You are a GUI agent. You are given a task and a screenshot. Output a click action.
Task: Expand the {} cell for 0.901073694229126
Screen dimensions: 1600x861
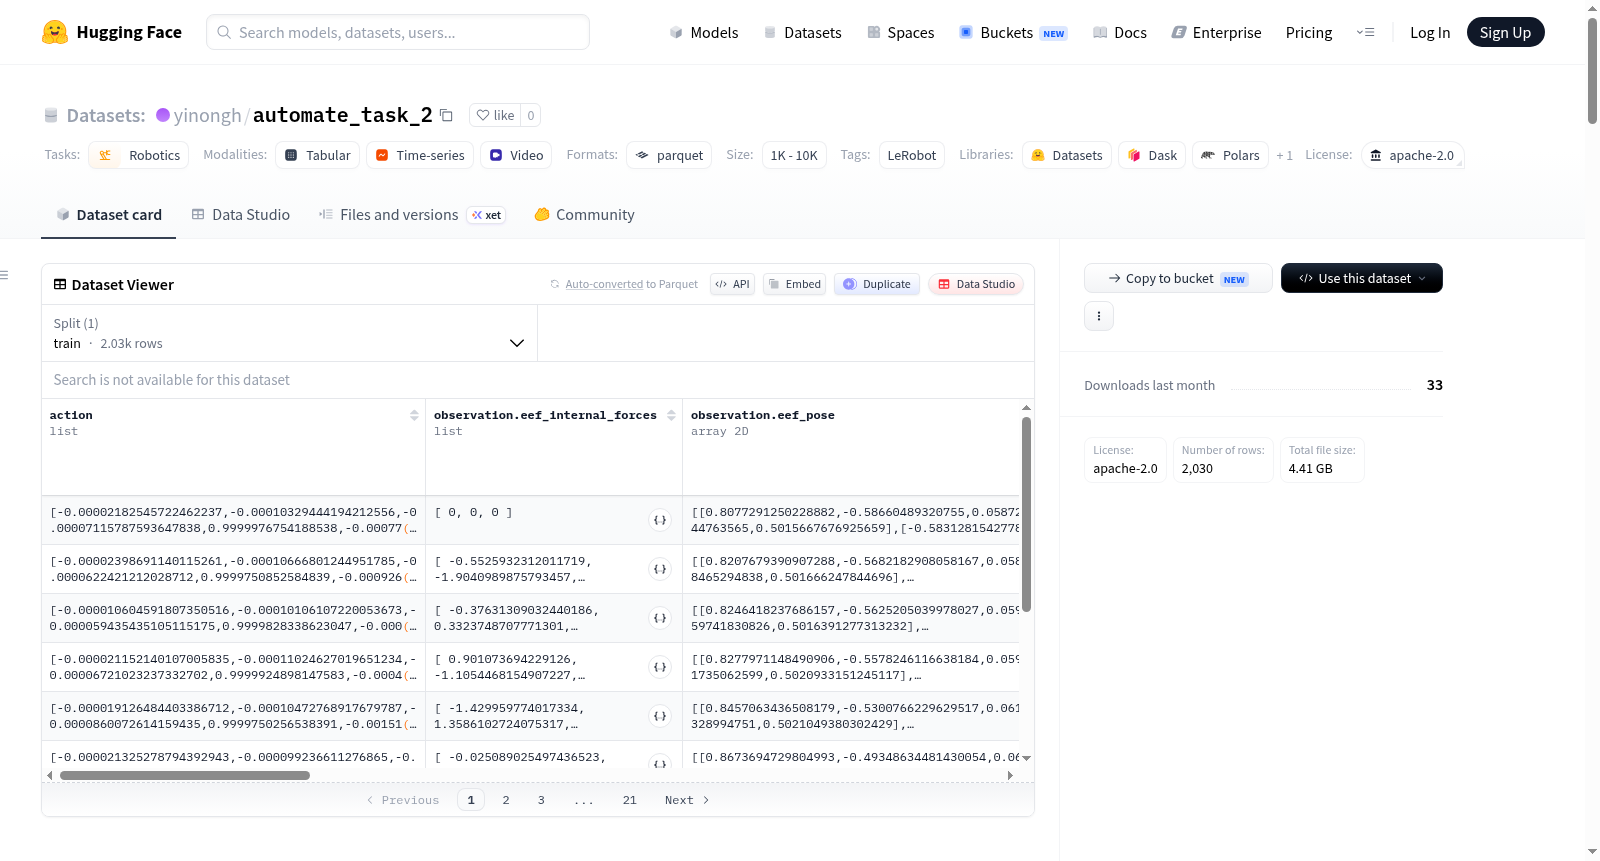[660, 667]
